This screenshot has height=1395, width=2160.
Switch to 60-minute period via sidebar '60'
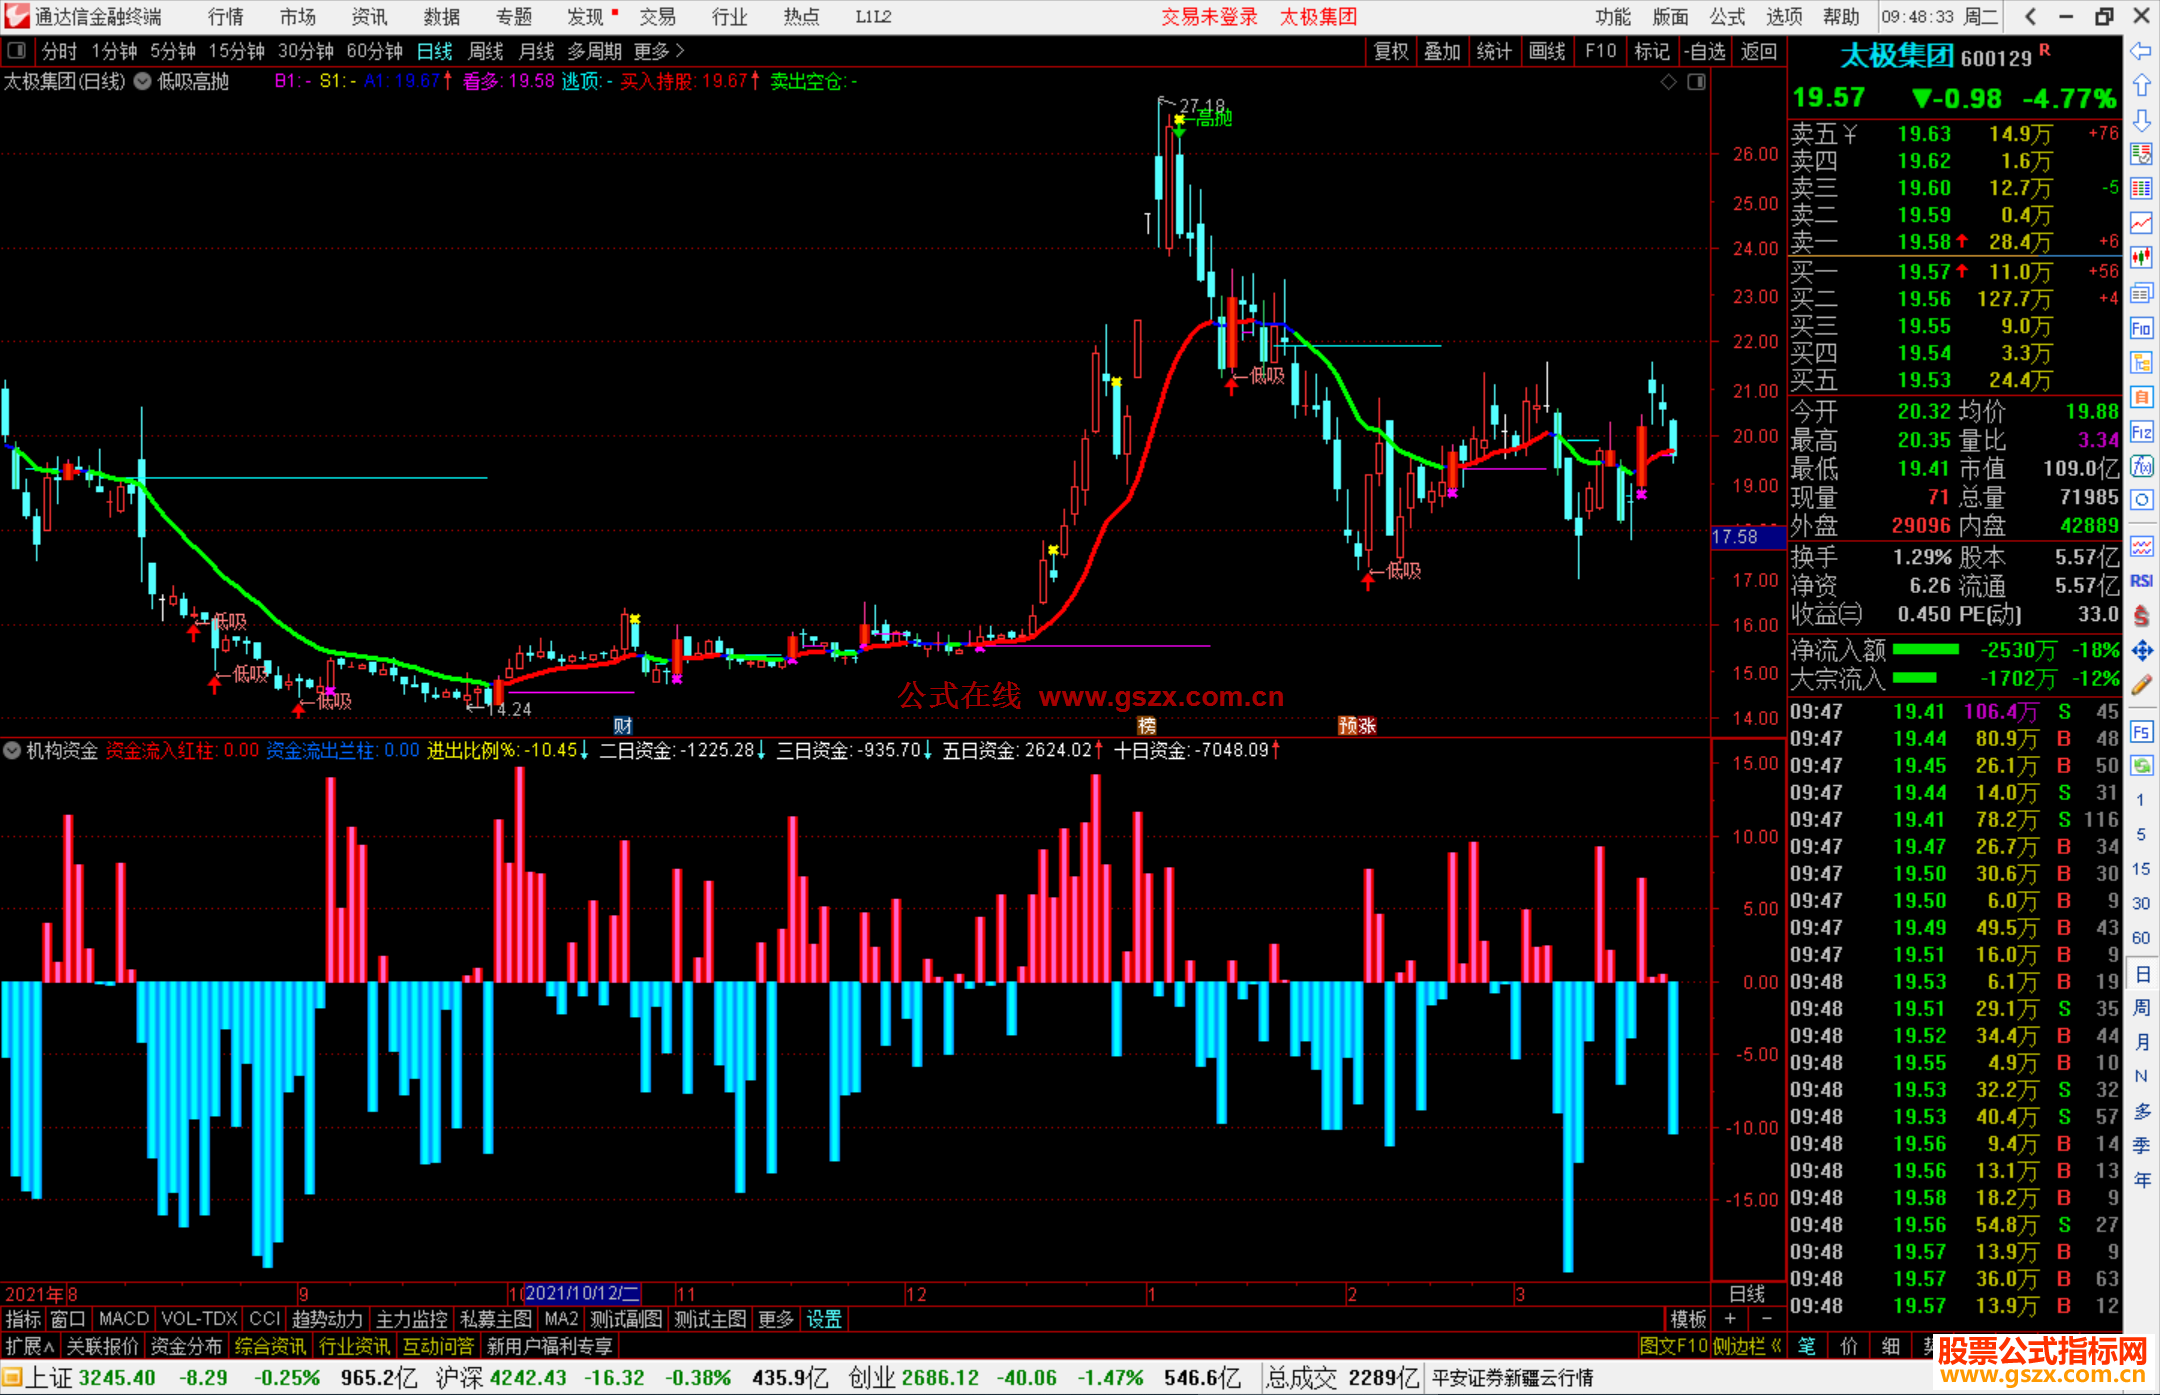[x=2141, y=938]
